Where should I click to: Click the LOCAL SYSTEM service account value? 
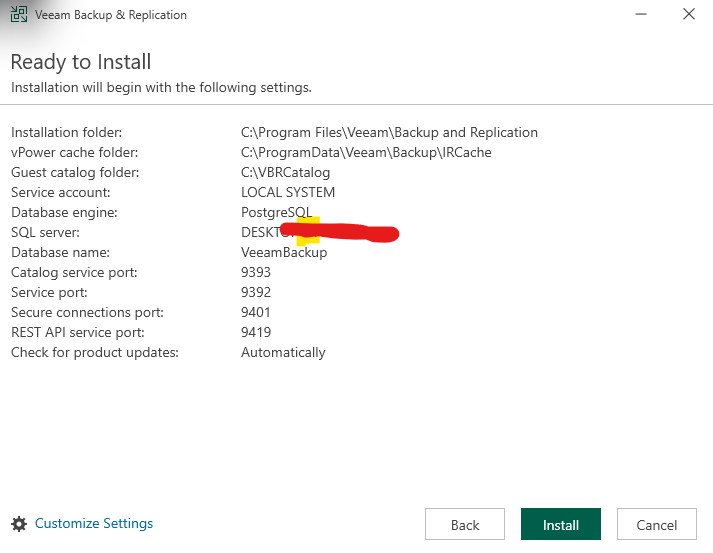[x=288, y=192]
